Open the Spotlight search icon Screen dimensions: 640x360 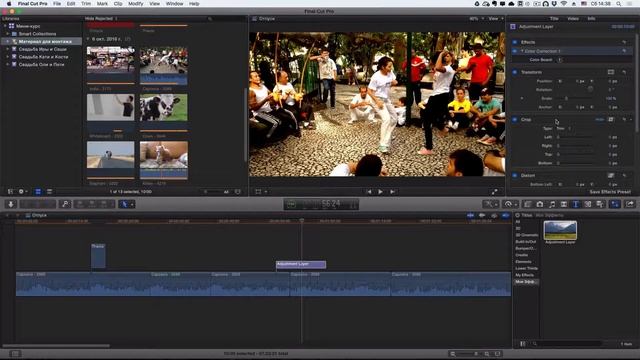coord(619,4)
